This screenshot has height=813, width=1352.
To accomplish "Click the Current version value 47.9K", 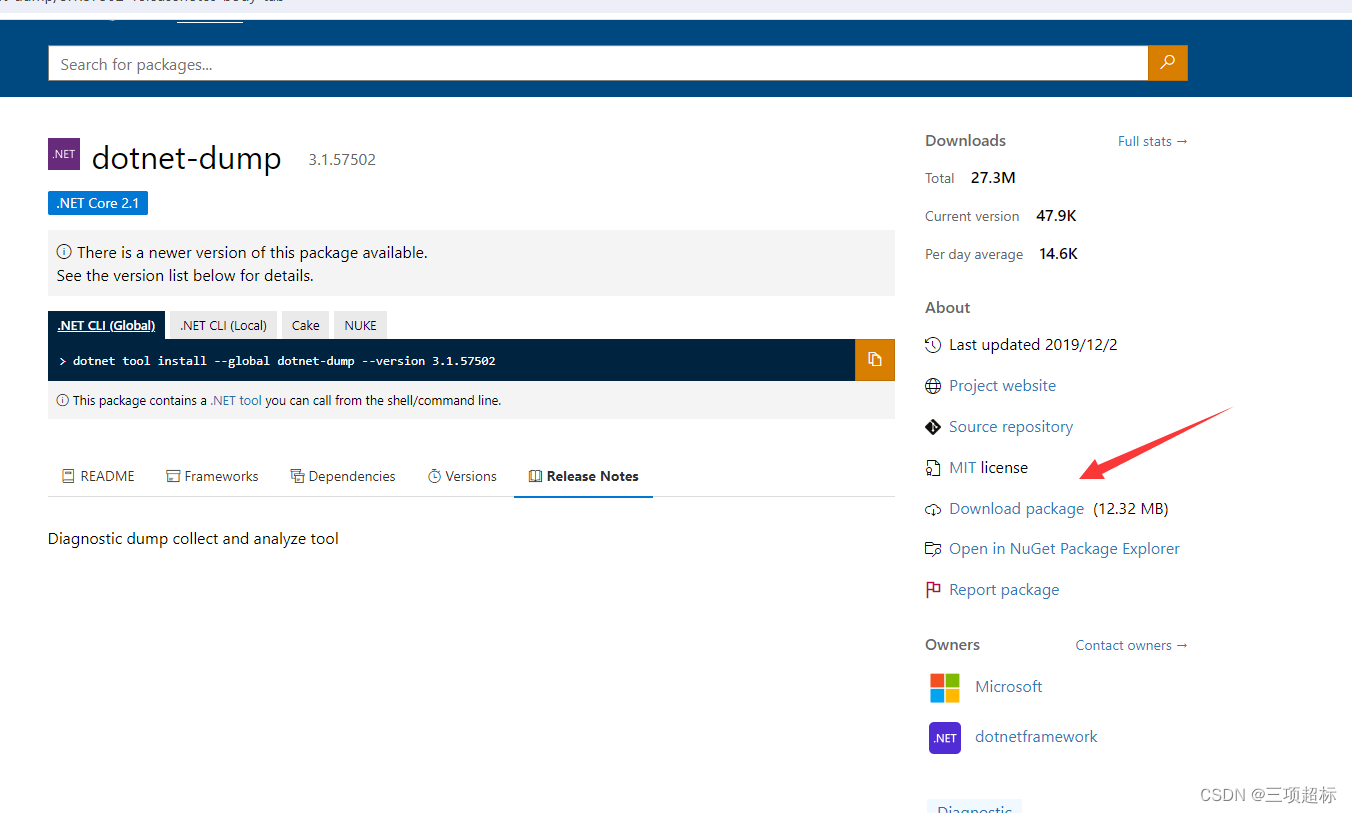I will (1056, 215).
